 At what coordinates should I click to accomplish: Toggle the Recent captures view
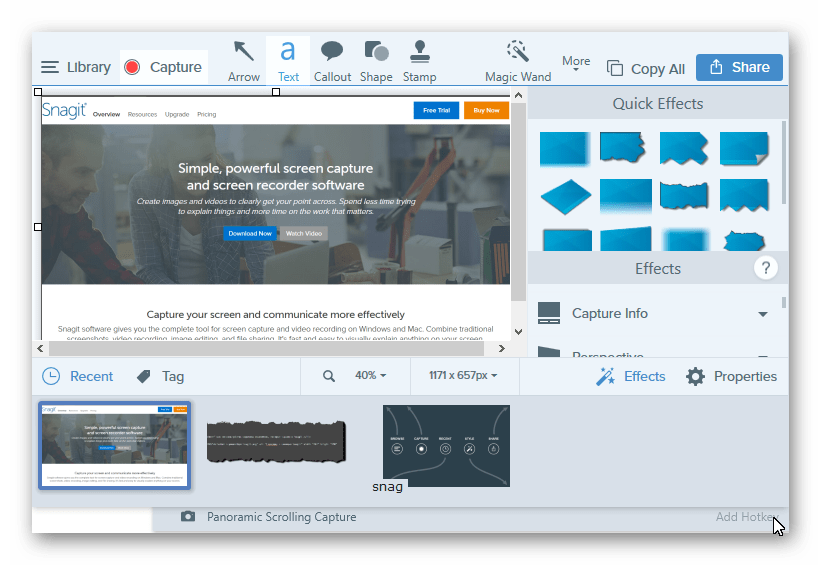click(x=78, y=376)
